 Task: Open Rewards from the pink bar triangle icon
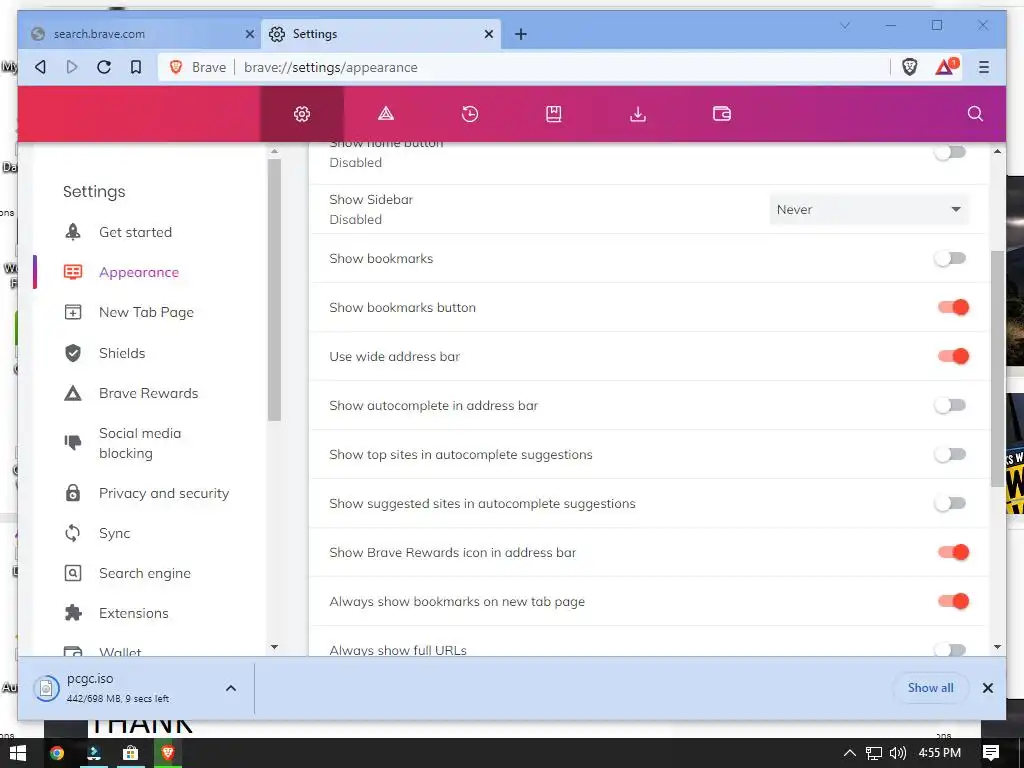point(386,114)
